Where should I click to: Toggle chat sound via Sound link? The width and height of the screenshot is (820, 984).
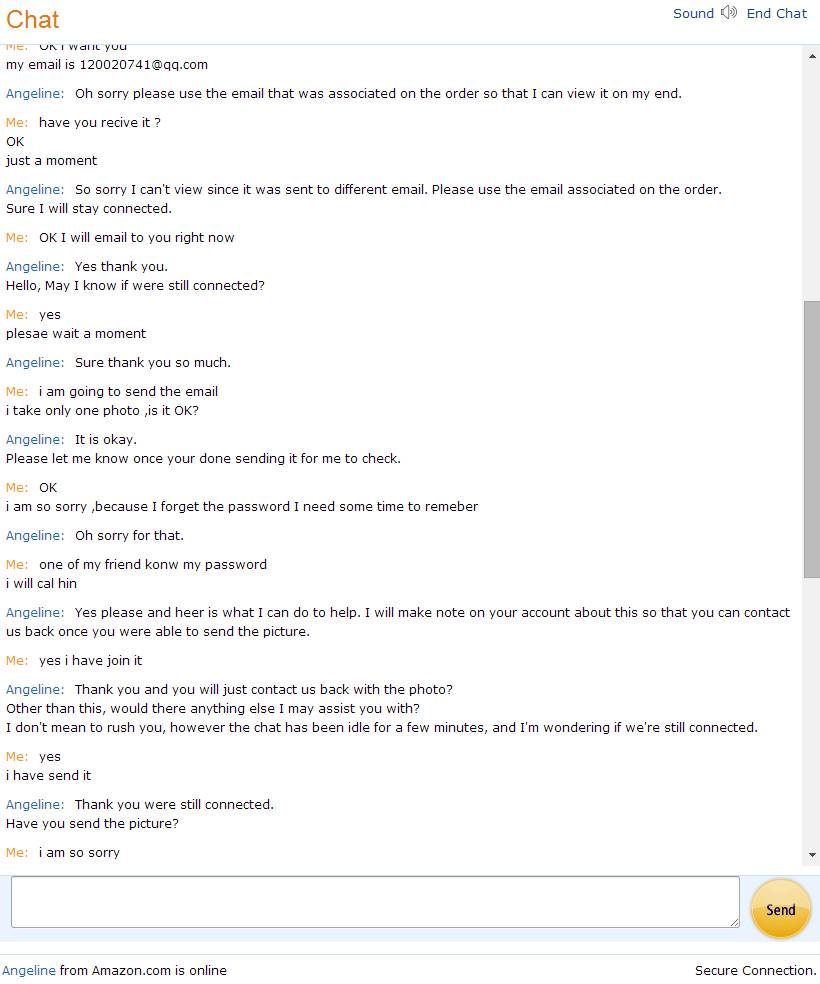(x=693, y=13)
